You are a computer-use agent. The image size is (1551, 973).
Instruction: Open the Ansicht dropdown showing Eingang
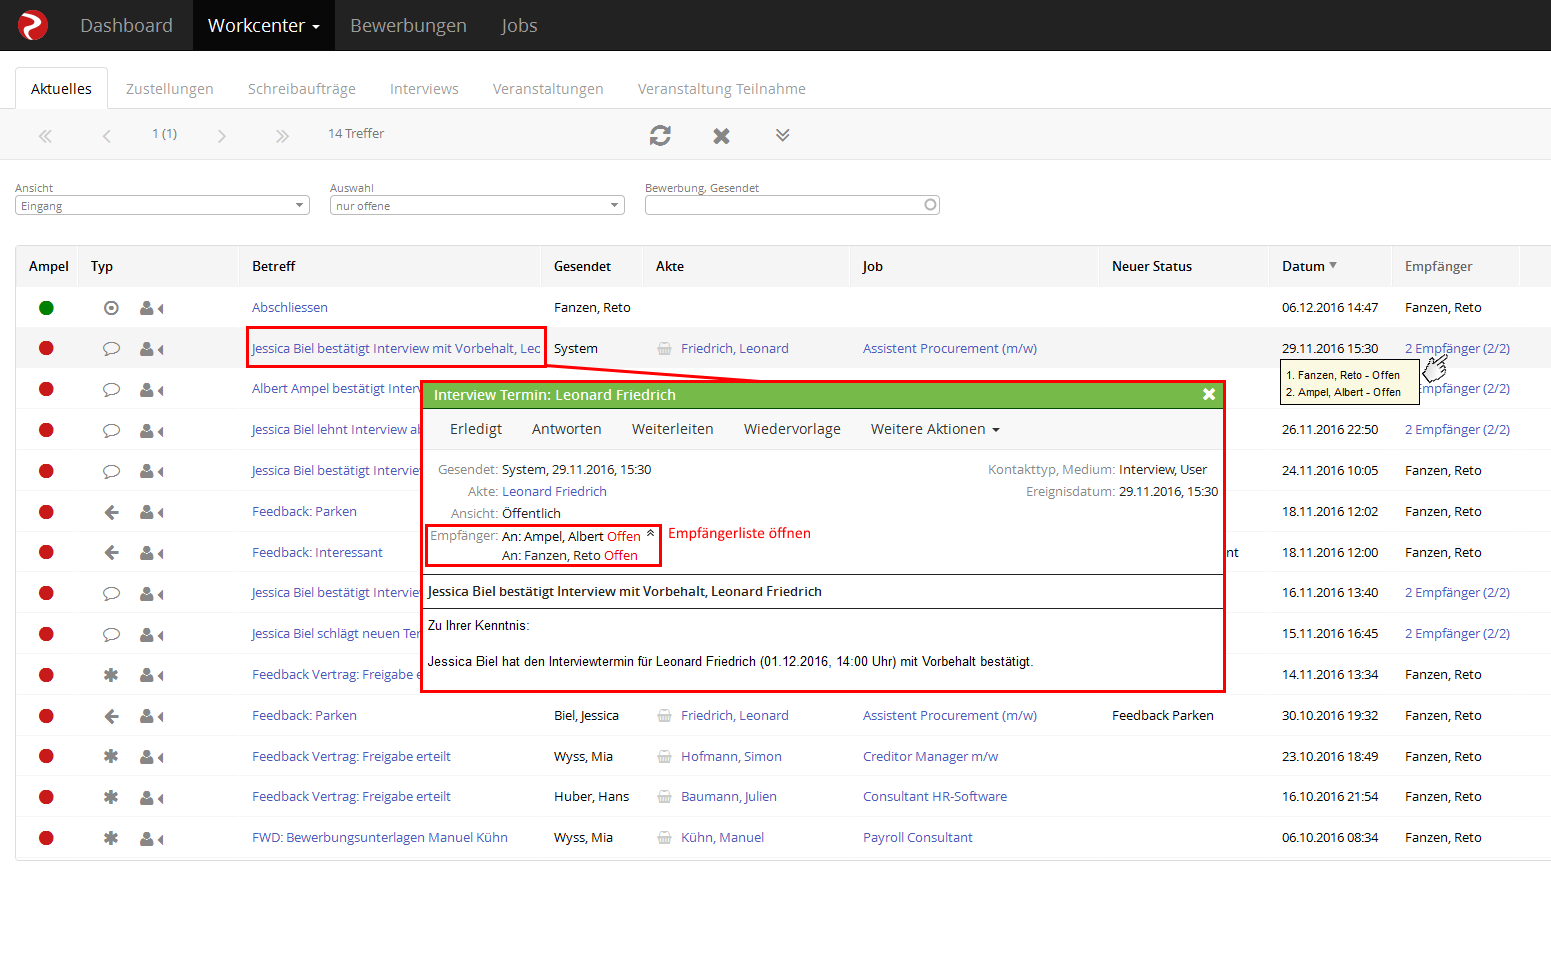162,206
